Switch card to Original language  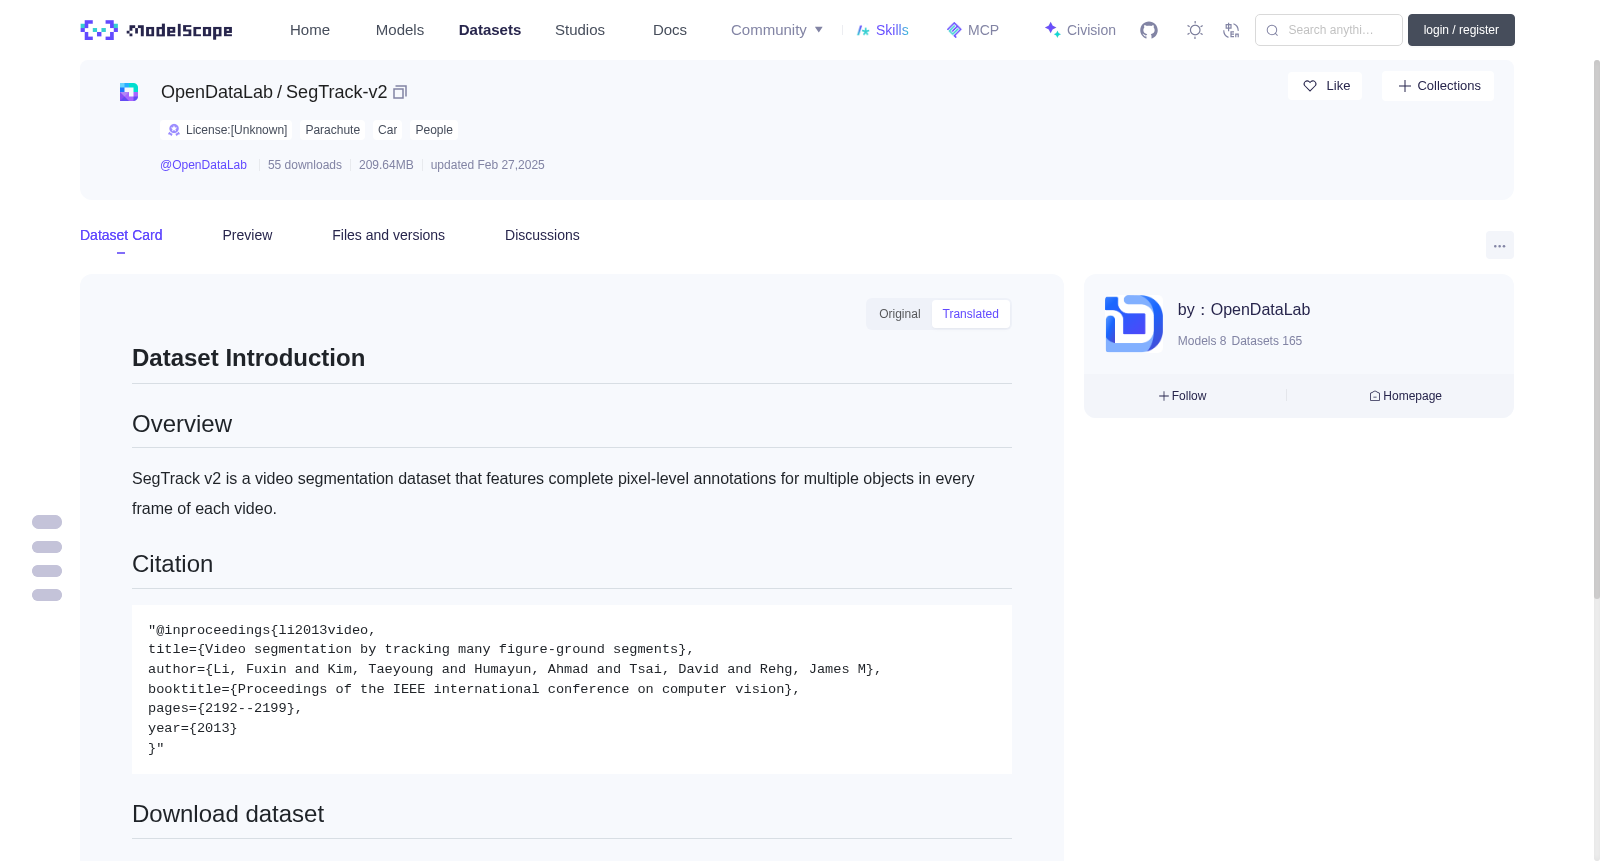coord(900,314)
